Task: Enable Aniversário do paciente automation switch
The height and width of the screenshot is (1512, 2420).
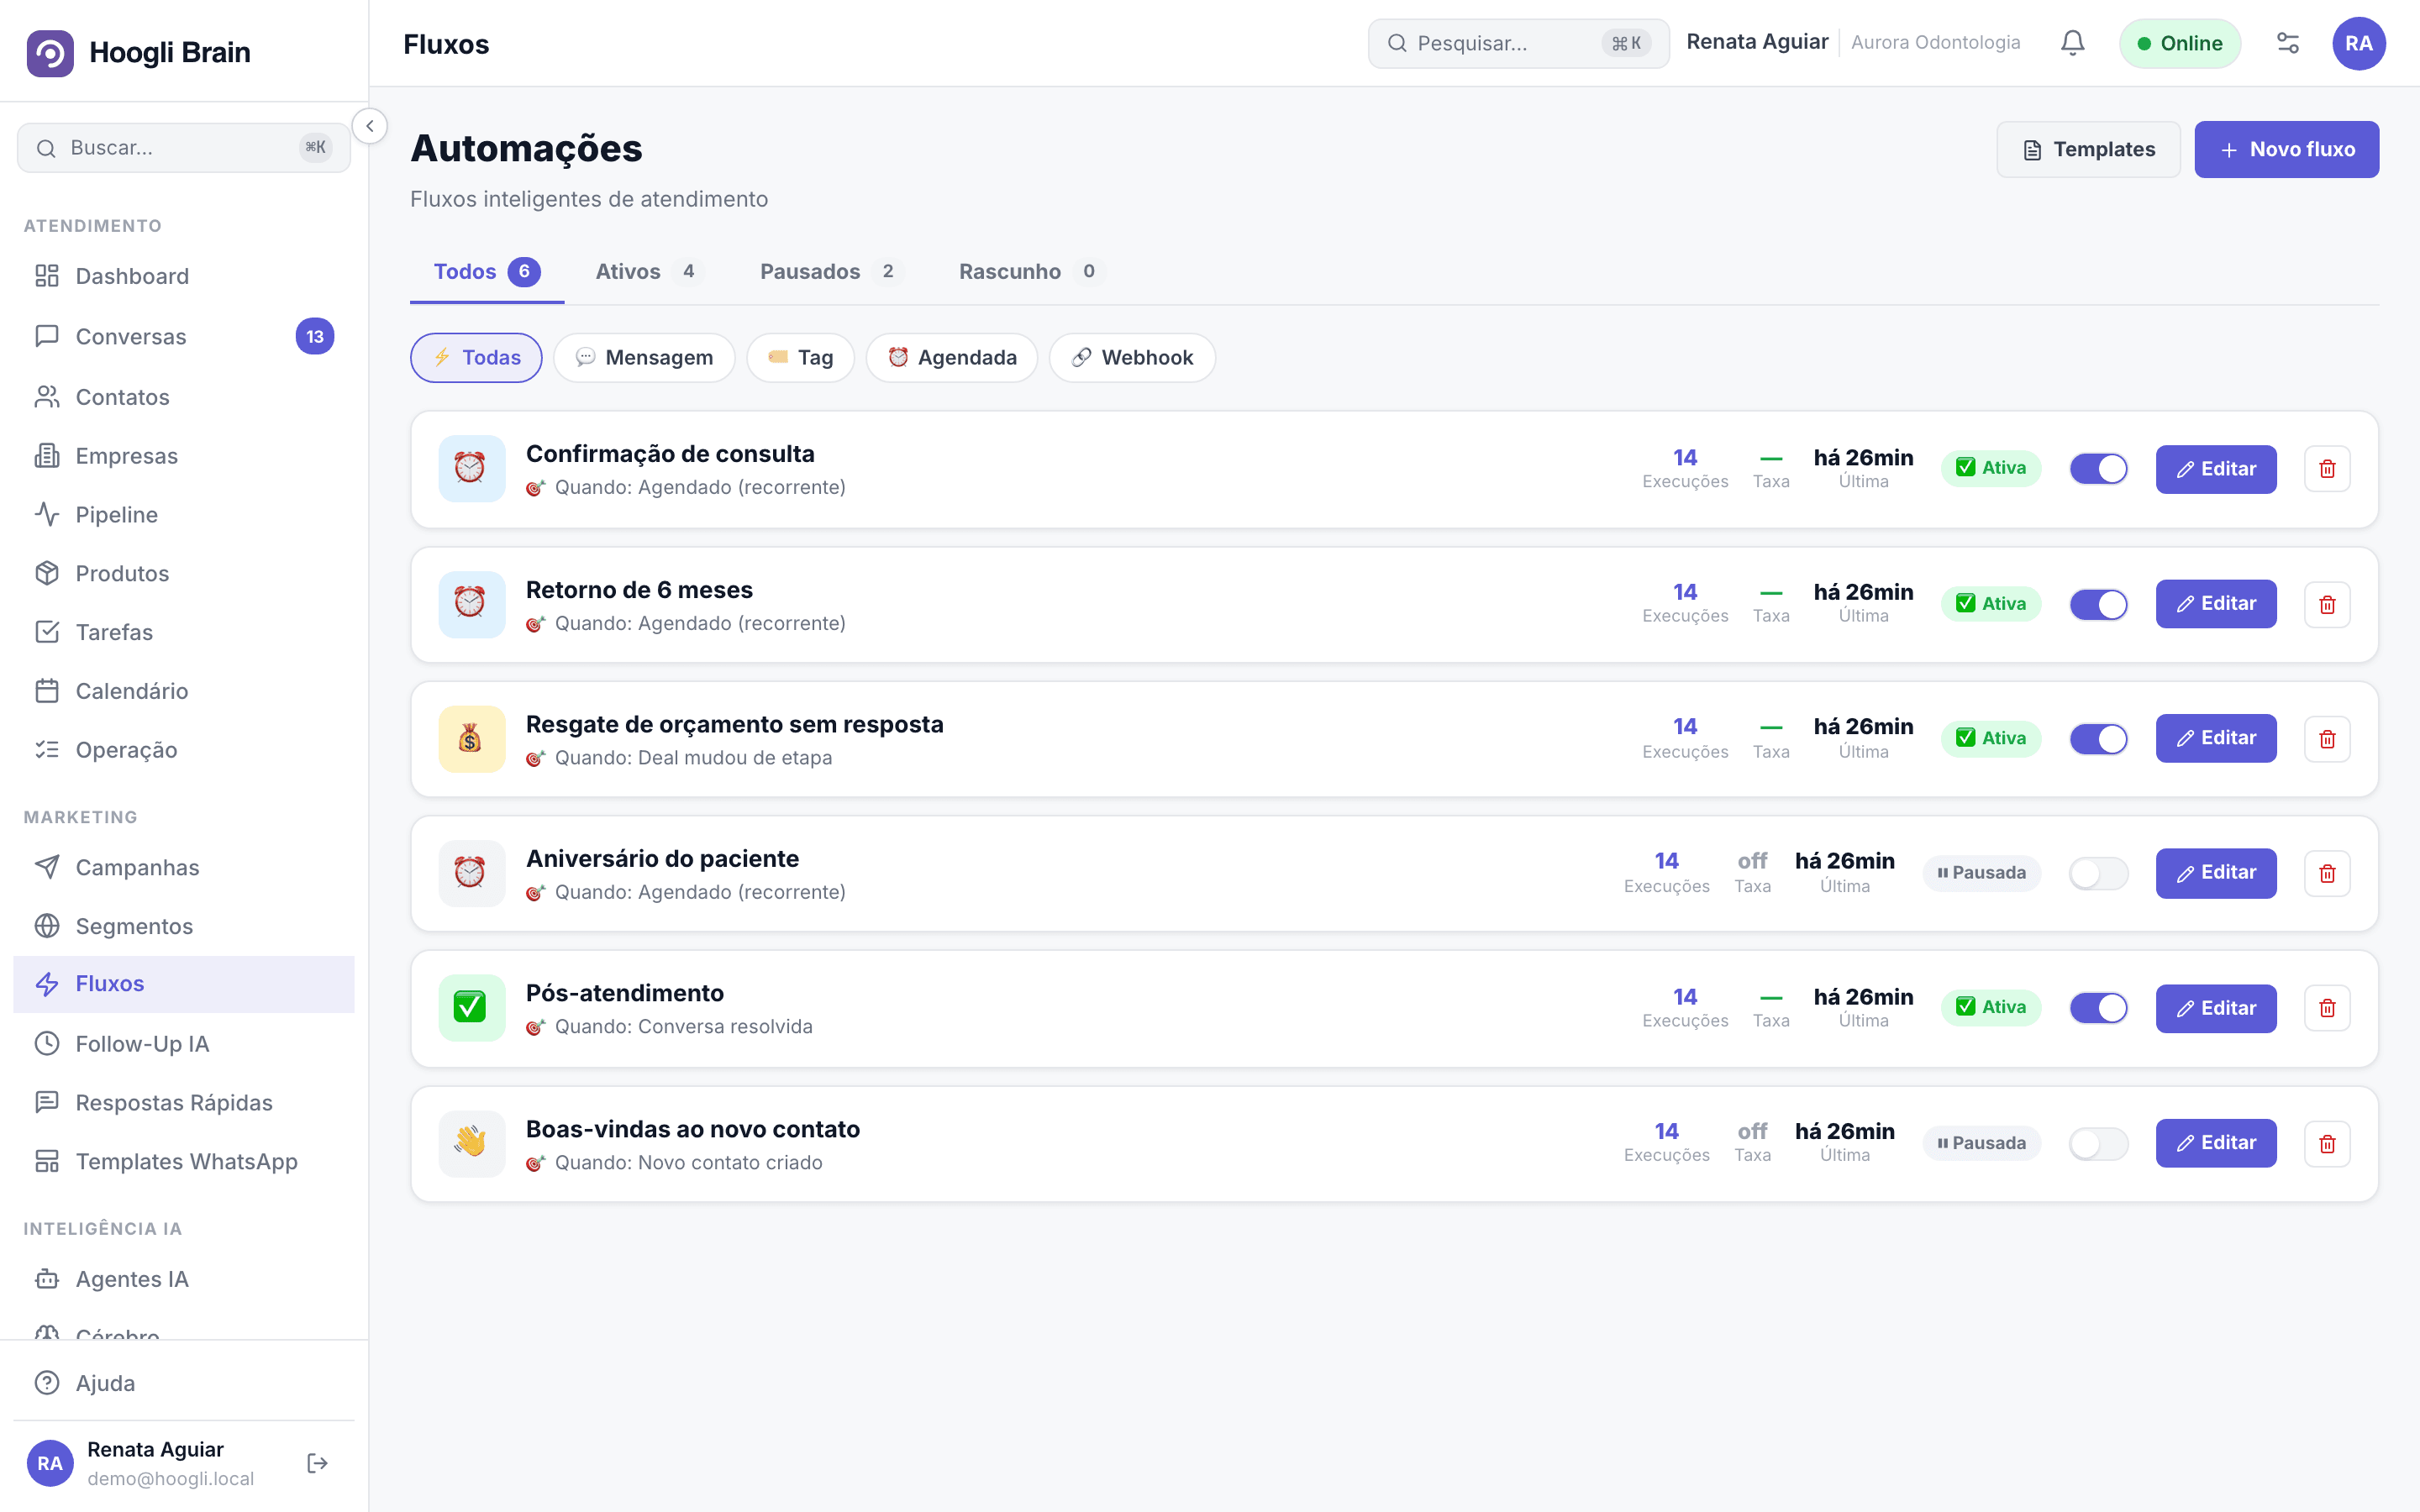Action: (2098, 873)
